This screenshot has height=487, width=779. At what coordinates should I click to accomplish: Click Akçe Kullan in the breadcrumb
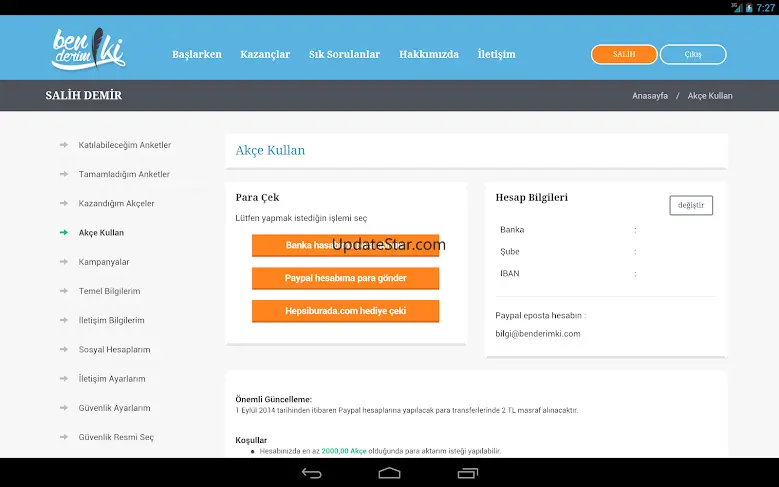710,95
